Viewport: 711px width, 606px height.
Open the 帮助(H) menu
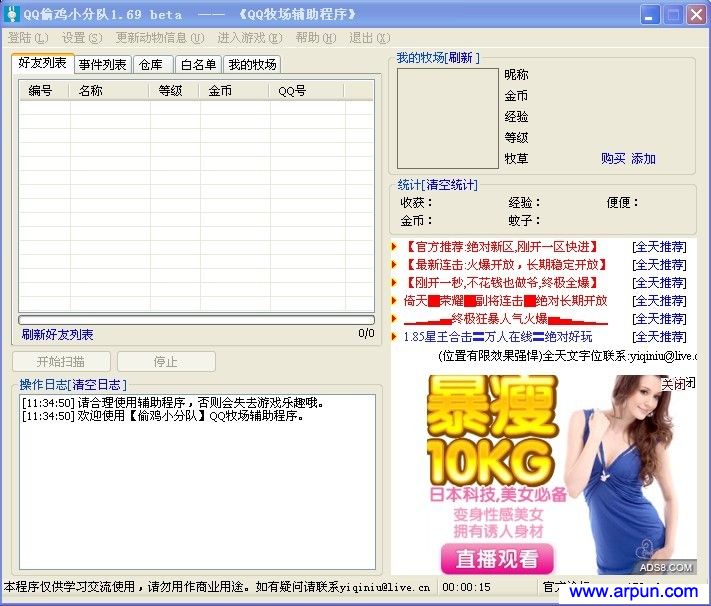coord(316,38)
